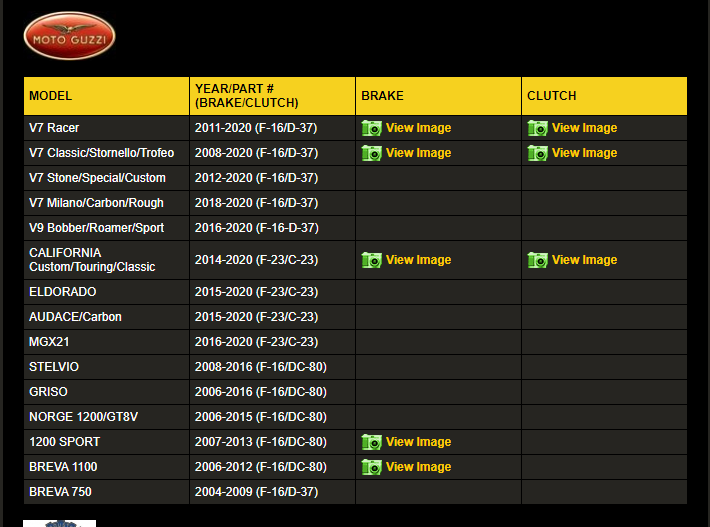Screen dimensions: 710x527
Task: Select the V7 Stone/Special/Custom model cell
Action: click(106, 178)
